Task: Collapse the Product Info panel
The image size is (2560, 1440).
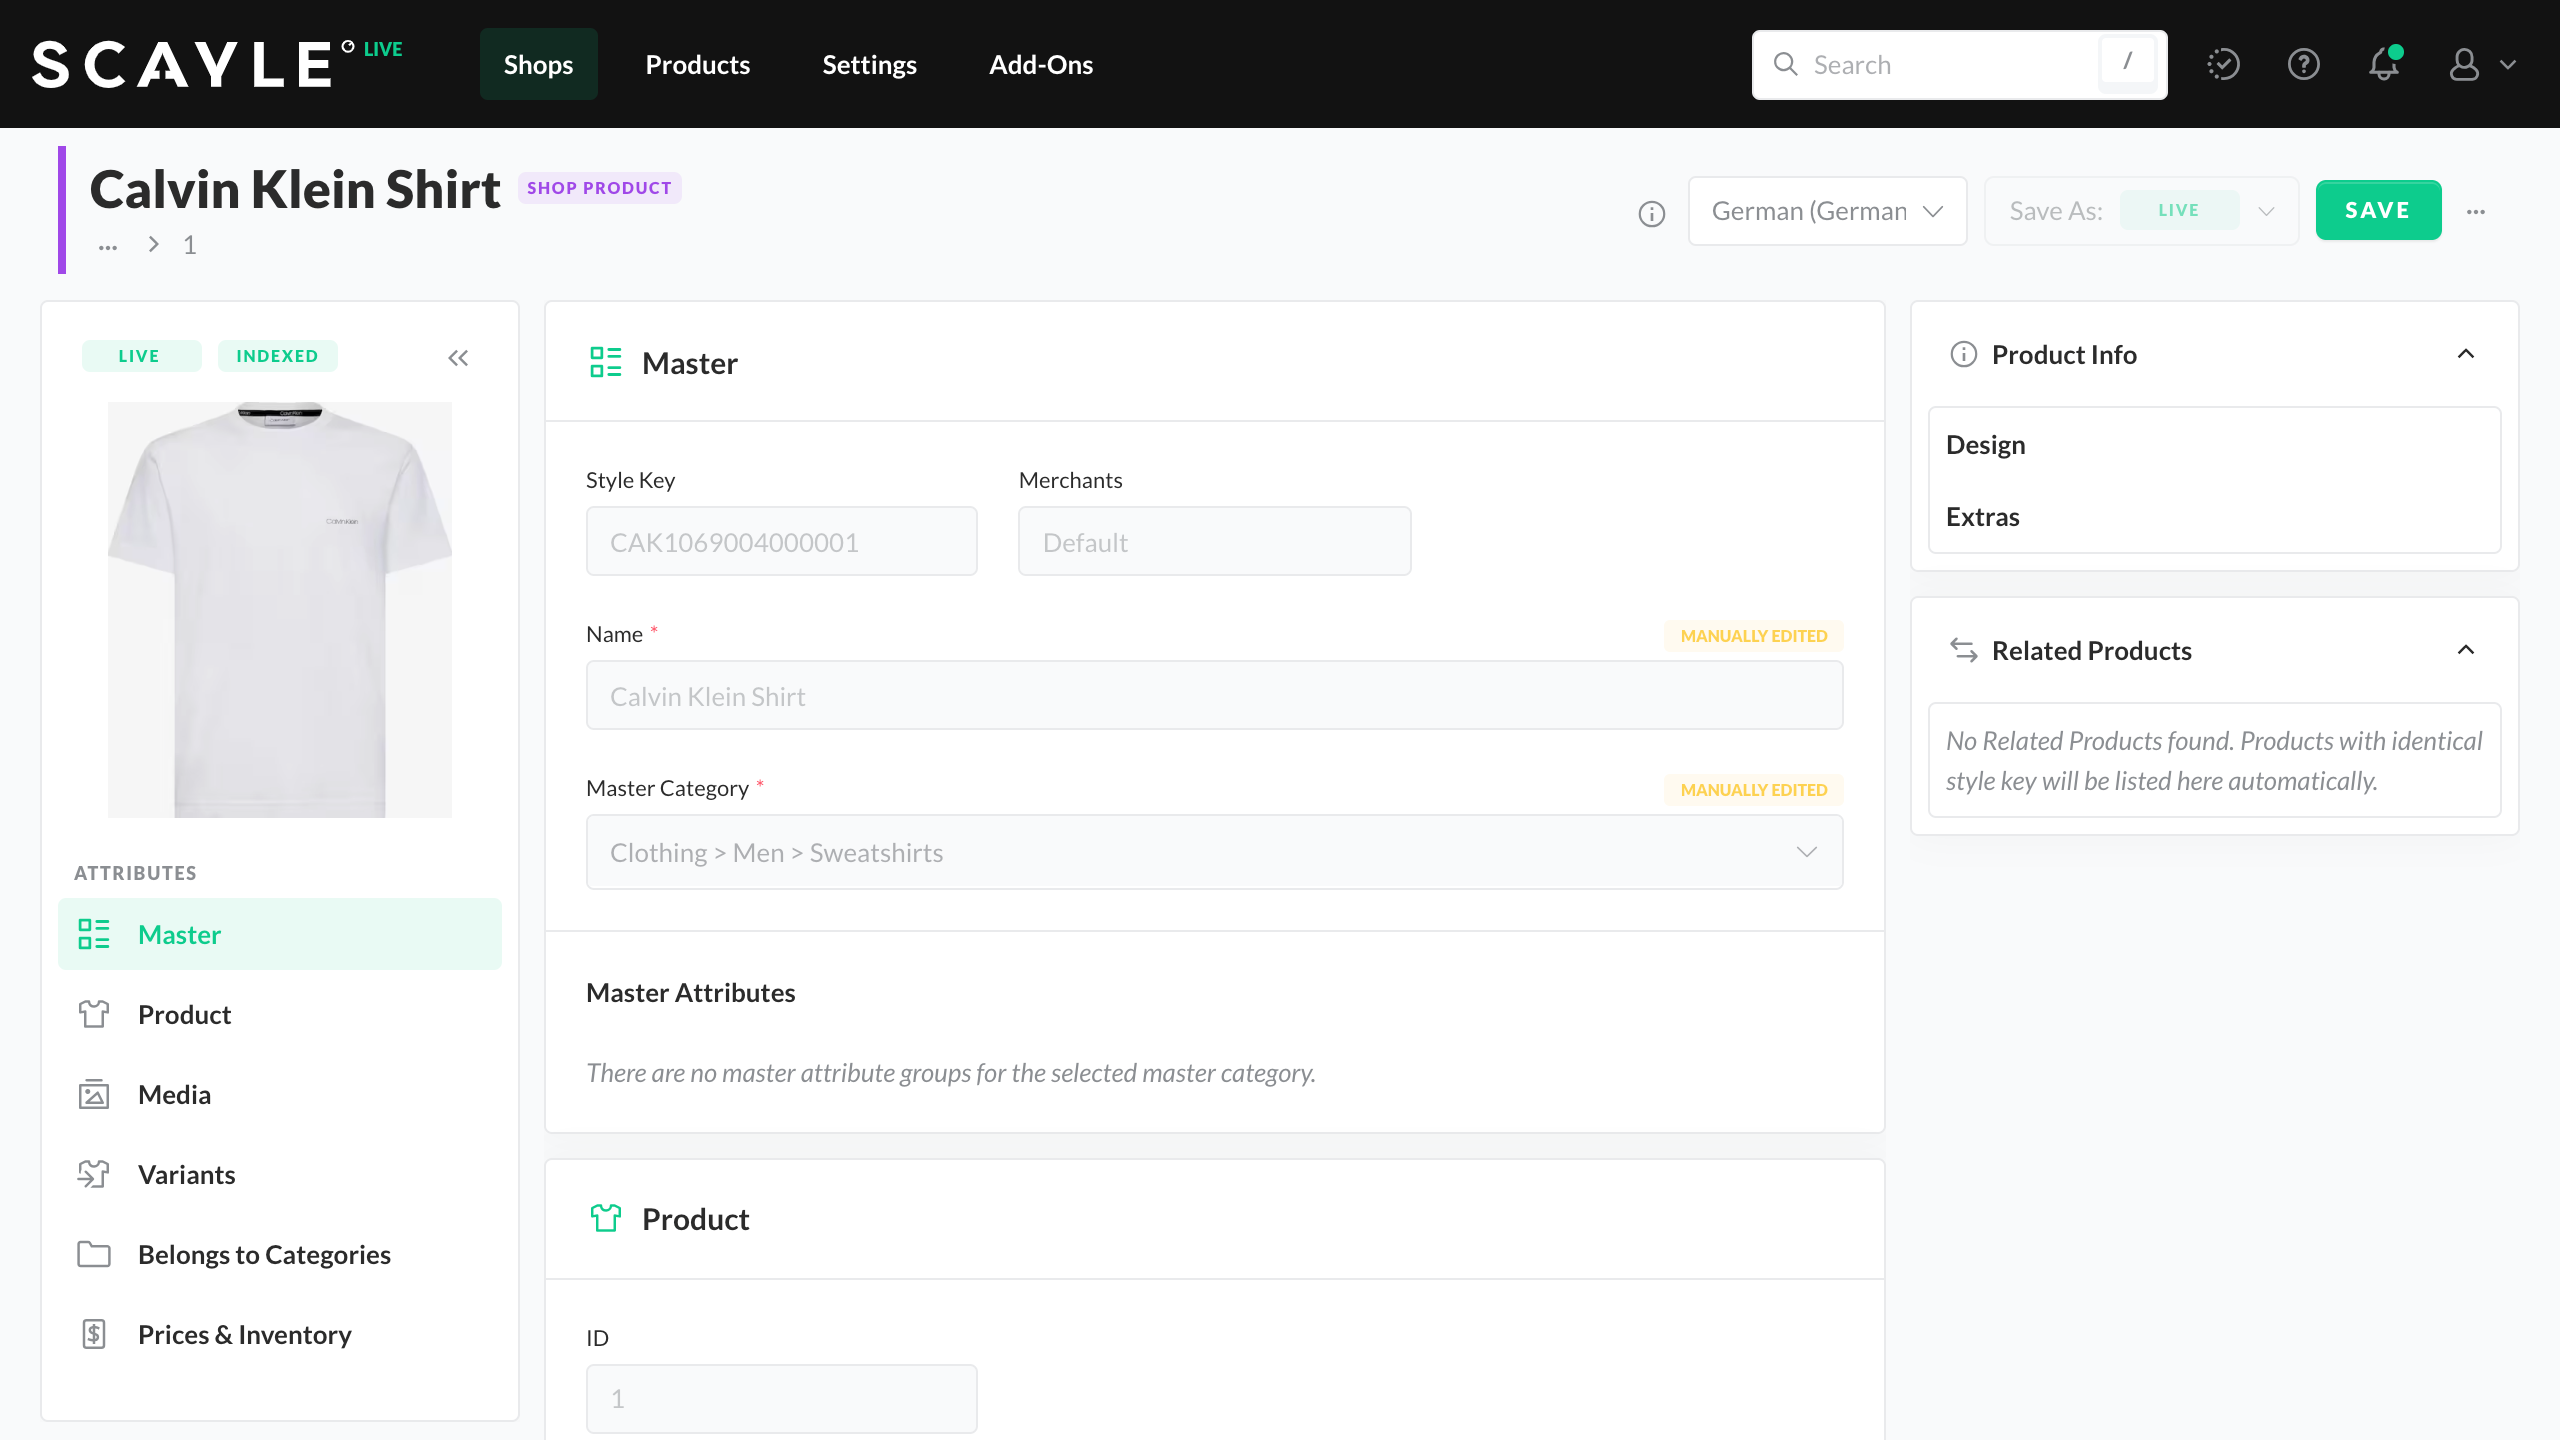Action: click(2466, 354)
